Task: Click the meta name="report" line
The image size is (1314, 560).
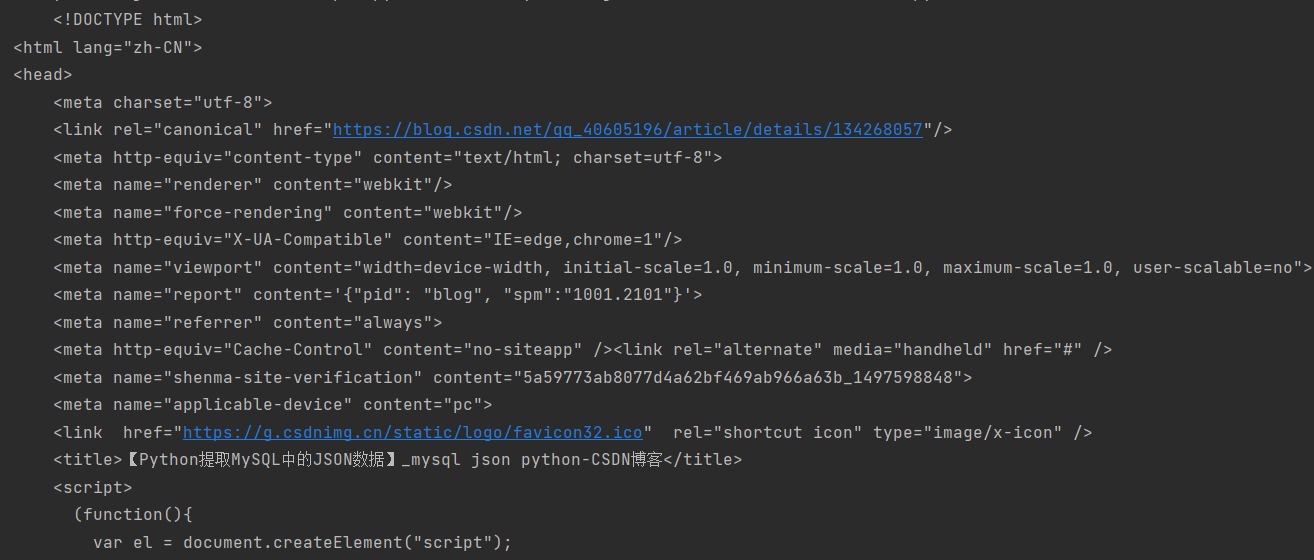Action: pos(377,295)
